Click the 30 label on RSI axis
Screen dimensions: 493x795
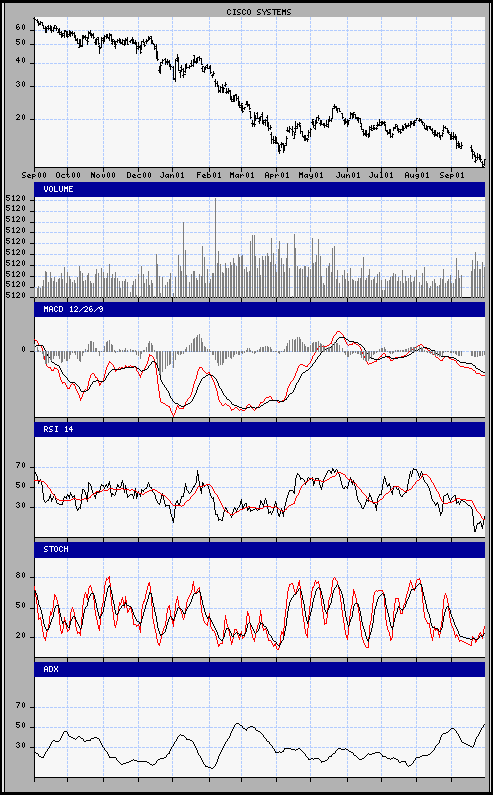[x=20, y=507]
